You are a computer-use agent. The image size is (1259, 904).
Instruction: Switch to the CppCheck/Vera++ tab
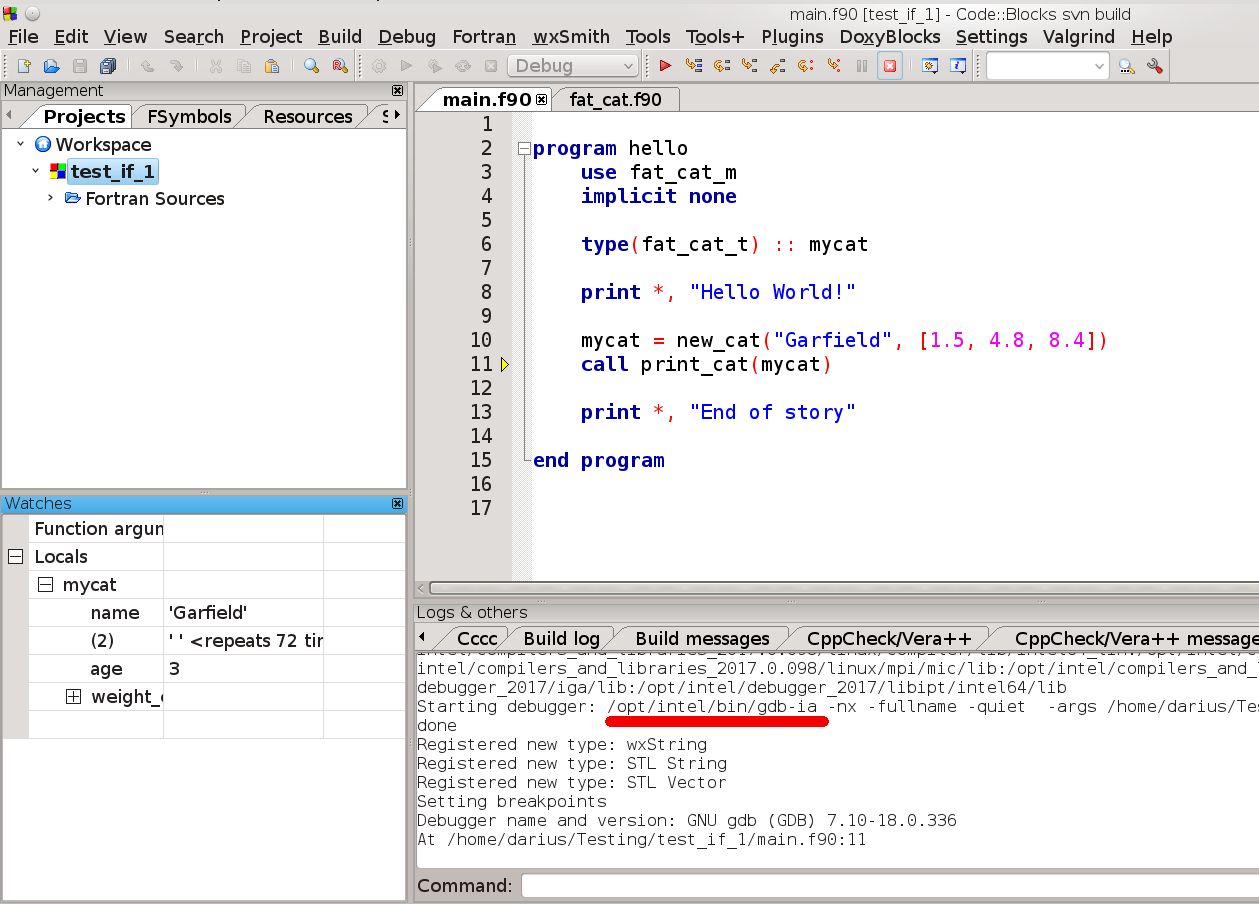889,638
